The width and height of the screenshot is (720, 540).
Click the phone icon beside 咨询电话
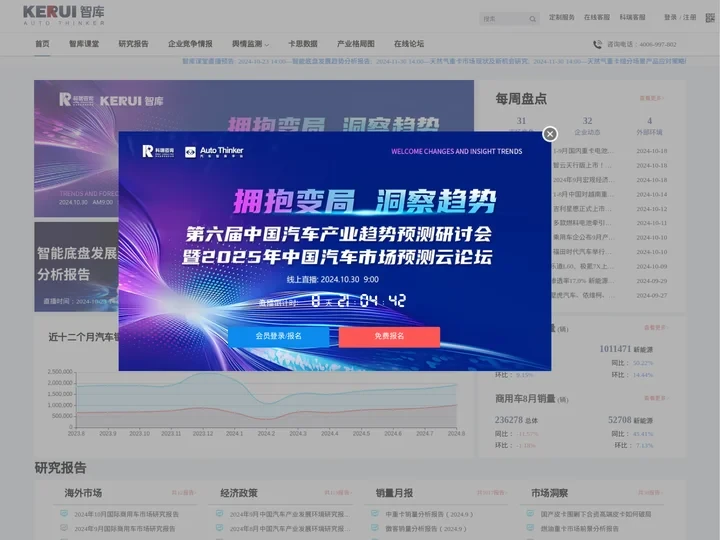(597, 44)
